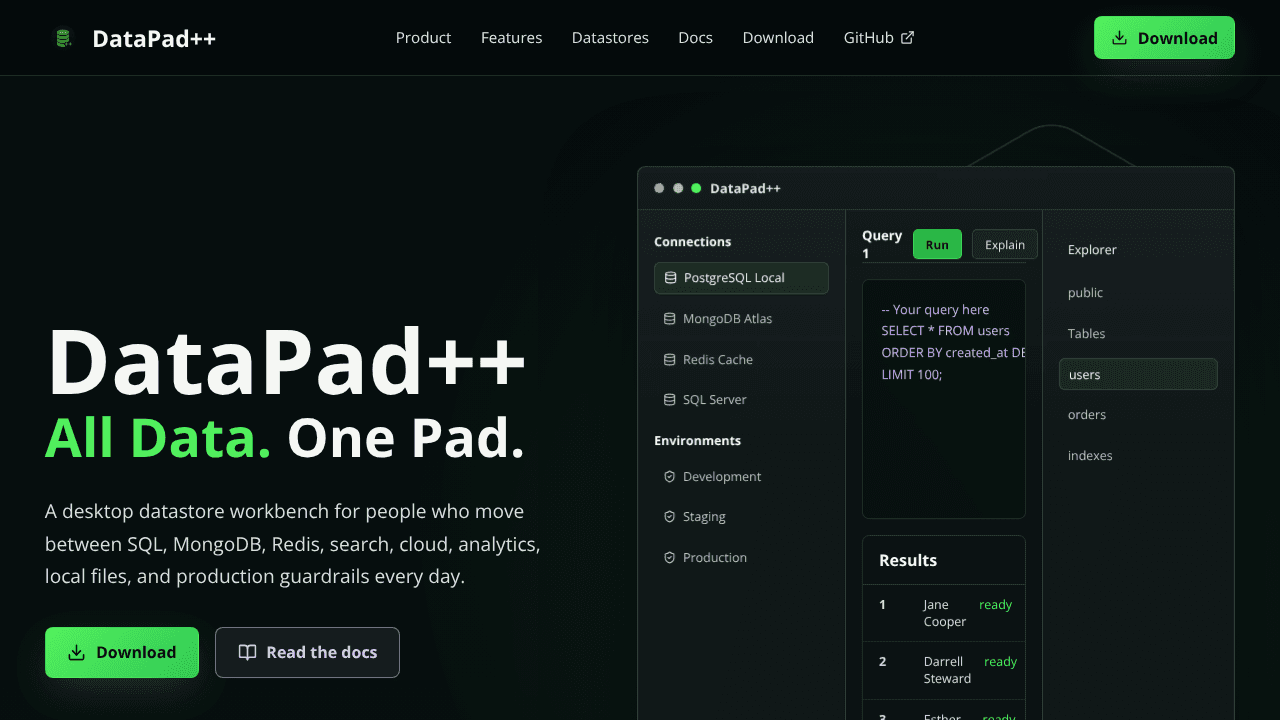This screenshot has height=720, width=1280.
Task: Click the external-link icon beside GitHub
Action: pyautogui.click(x=907, y=38)
